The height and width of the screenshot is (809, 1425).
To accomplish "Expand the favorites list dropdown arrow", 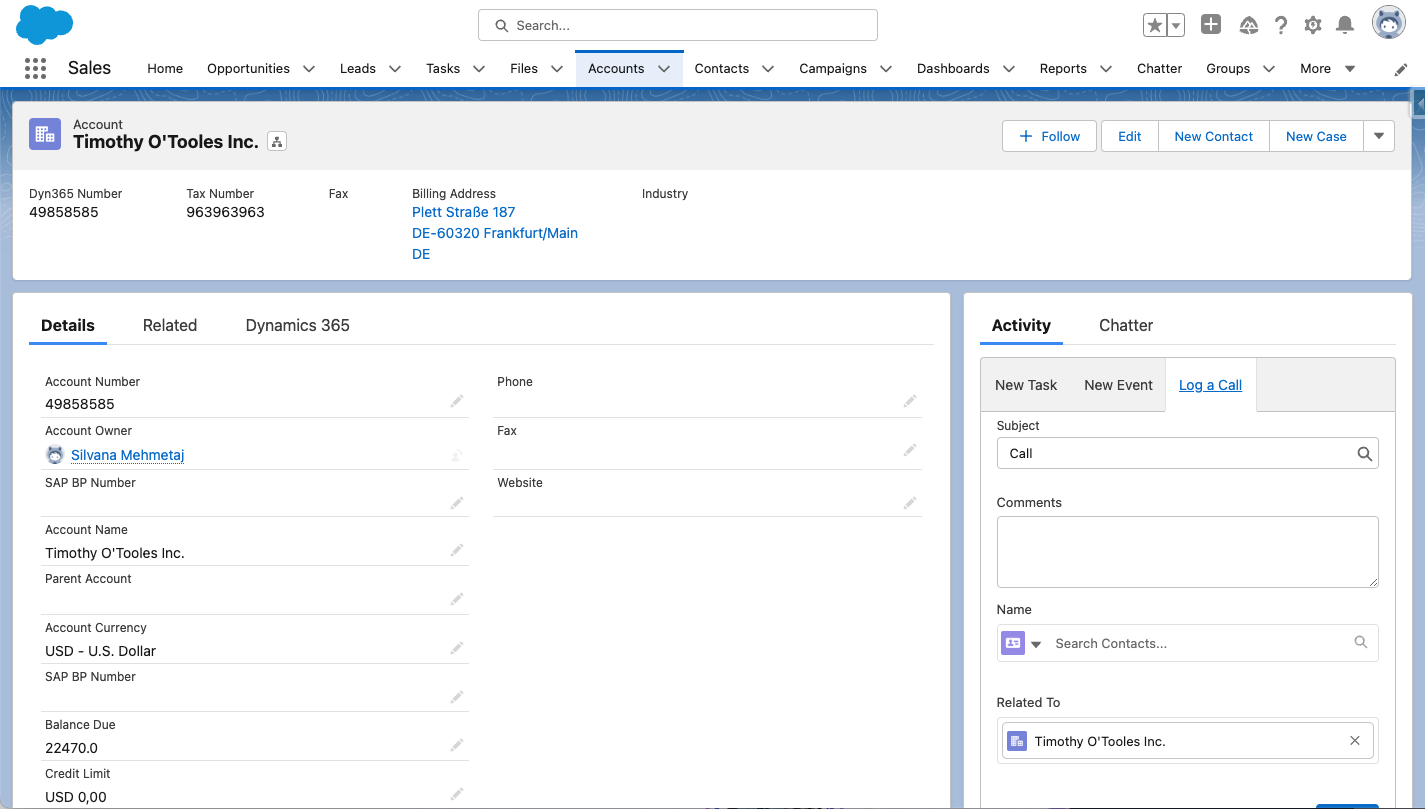I will pyautogui.click(x=1176, y=25).
